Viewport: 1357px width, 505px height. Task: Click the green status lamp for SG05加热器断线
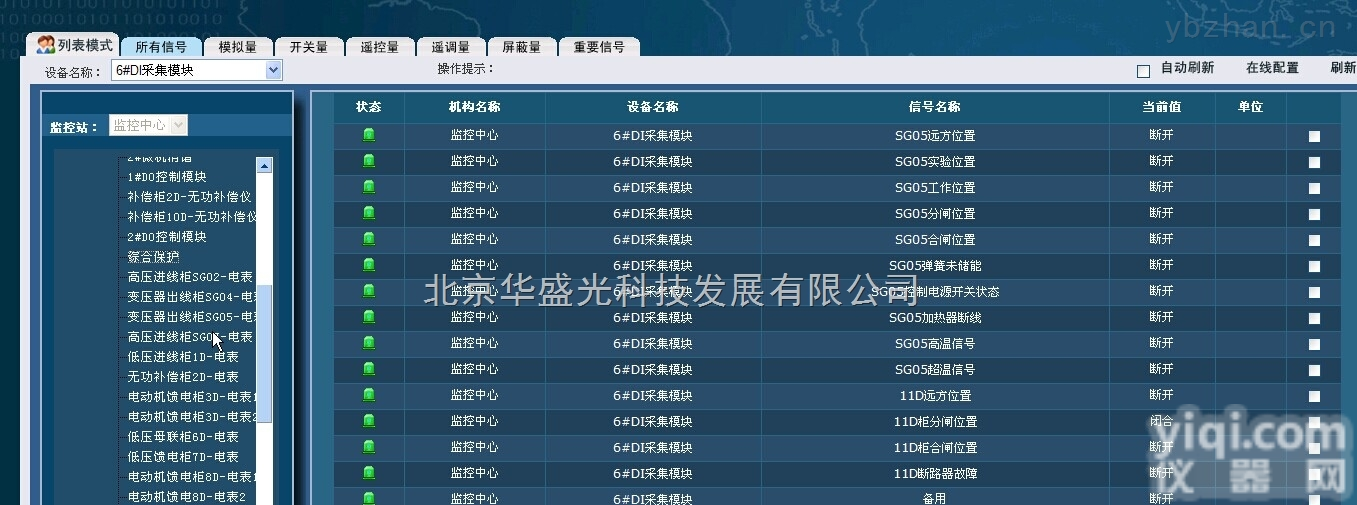[x=369, y=317]
